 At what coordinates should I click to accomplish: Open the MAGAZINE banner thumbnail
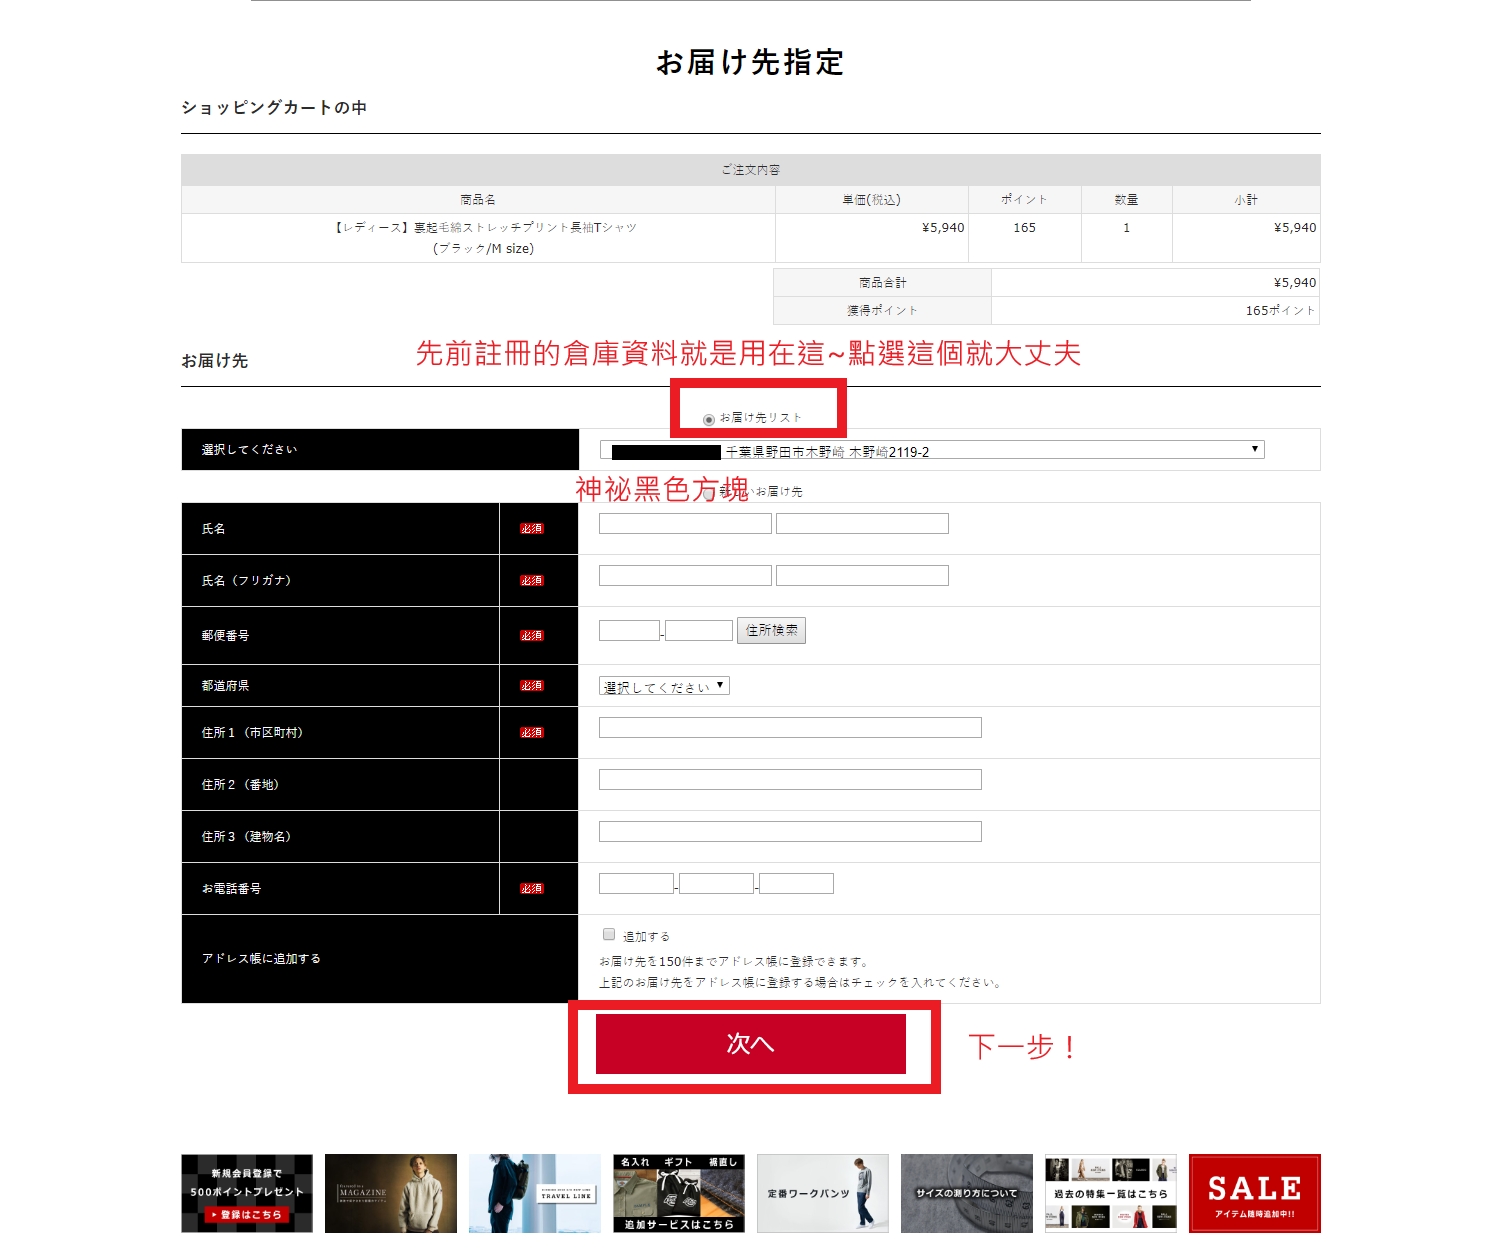(390, 1193)
